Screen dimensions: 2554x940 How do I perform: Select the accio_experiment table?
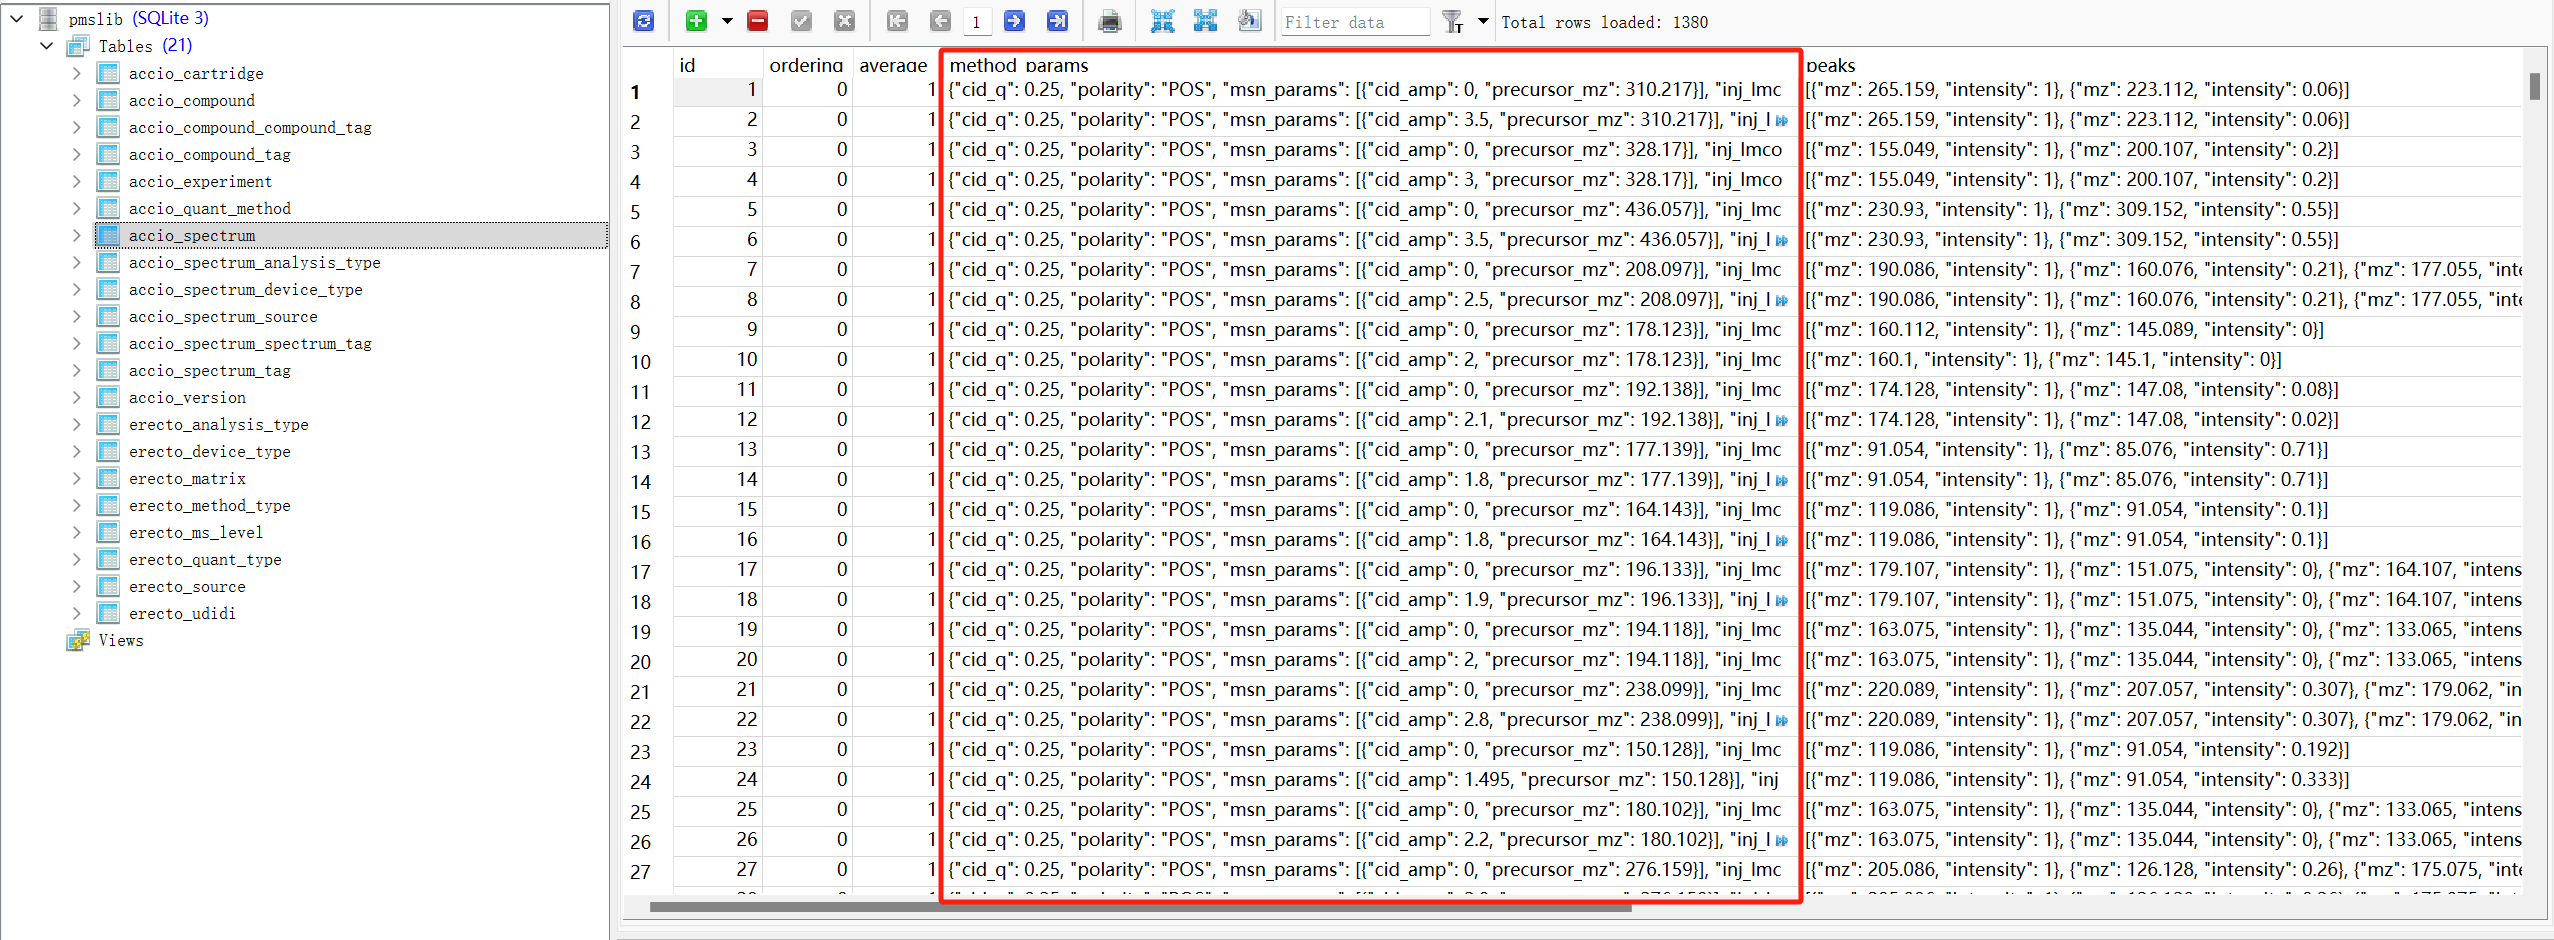point(200,181)
